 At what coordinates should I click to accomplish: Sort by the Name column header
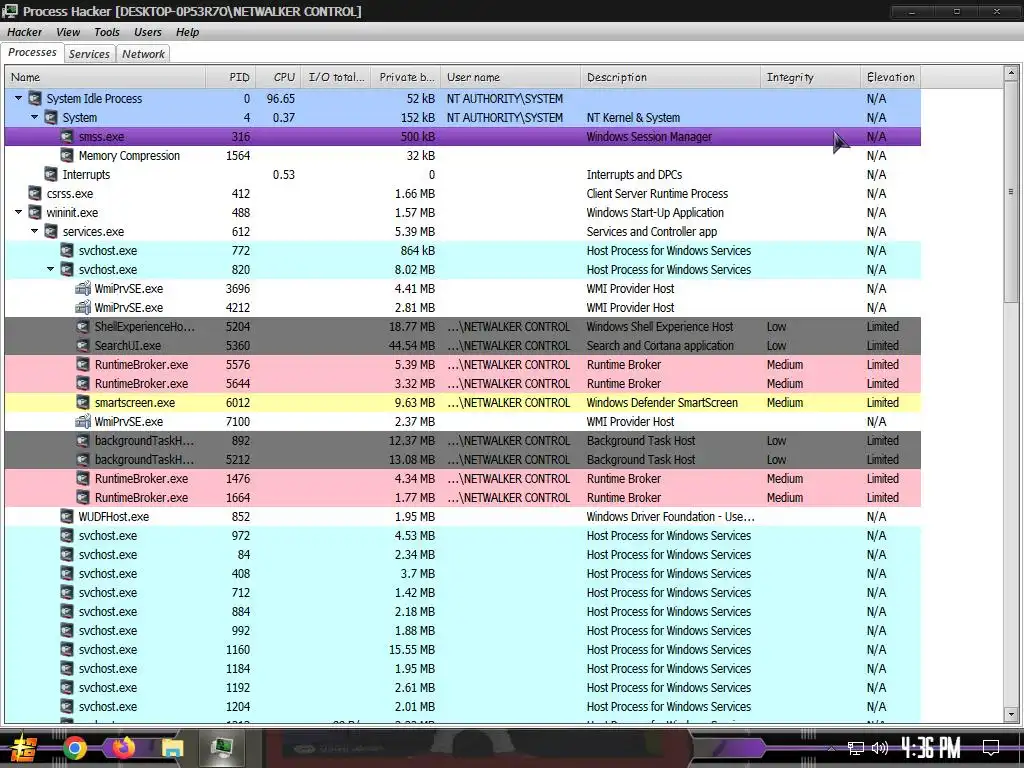point(105,77)
